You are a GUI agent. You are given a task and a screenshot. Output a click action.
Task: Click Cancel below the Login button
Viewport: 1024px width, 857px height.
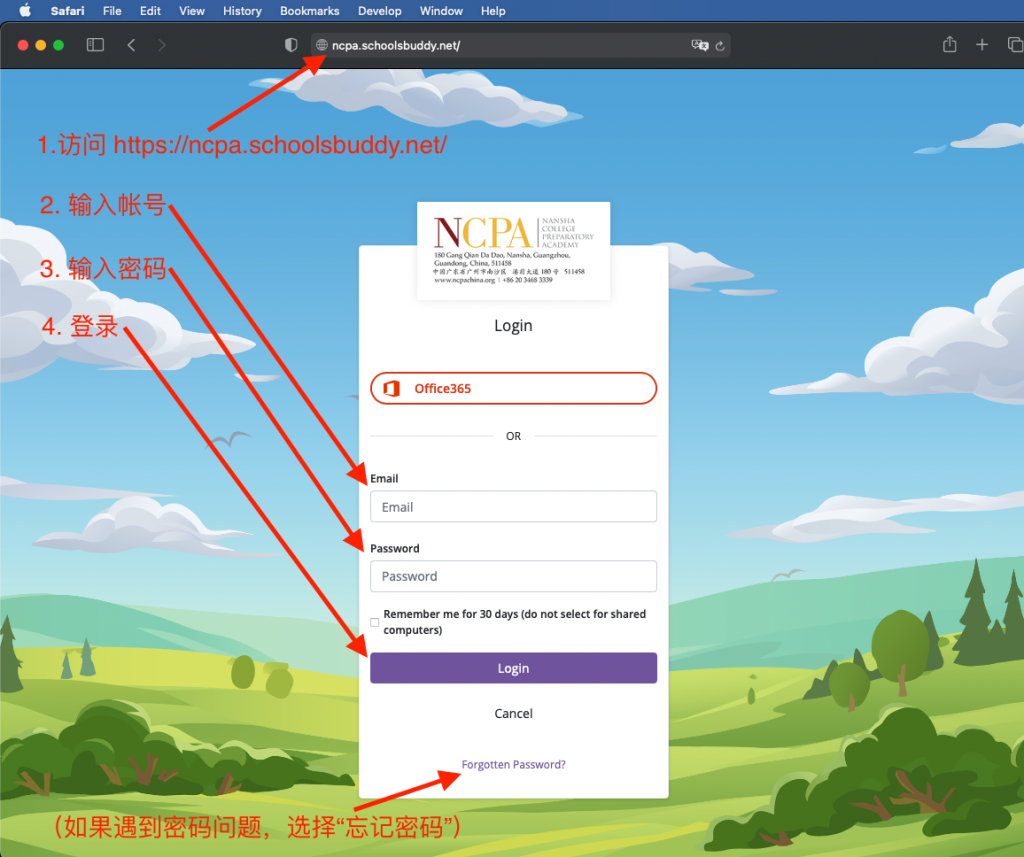click(513, 713)
